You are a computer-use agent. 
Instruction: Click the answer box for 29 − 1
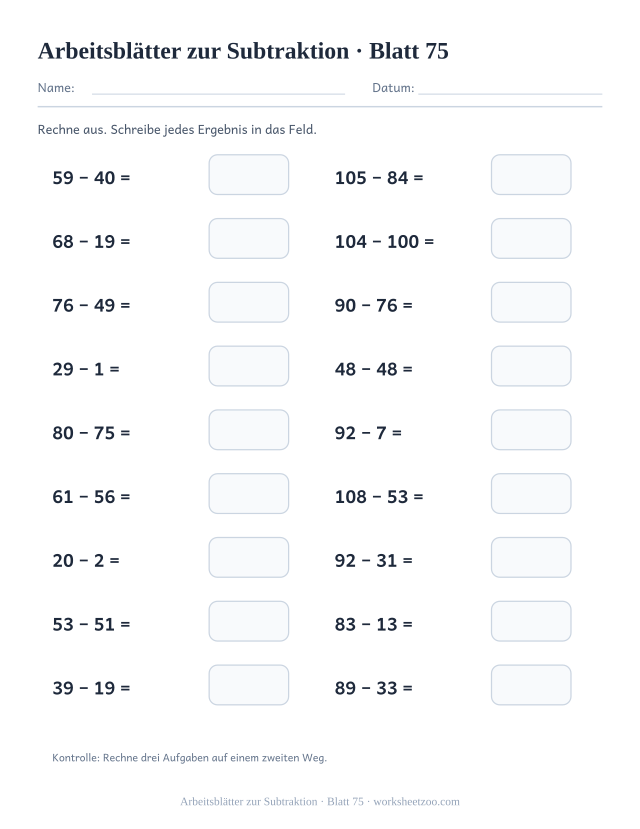249,366
